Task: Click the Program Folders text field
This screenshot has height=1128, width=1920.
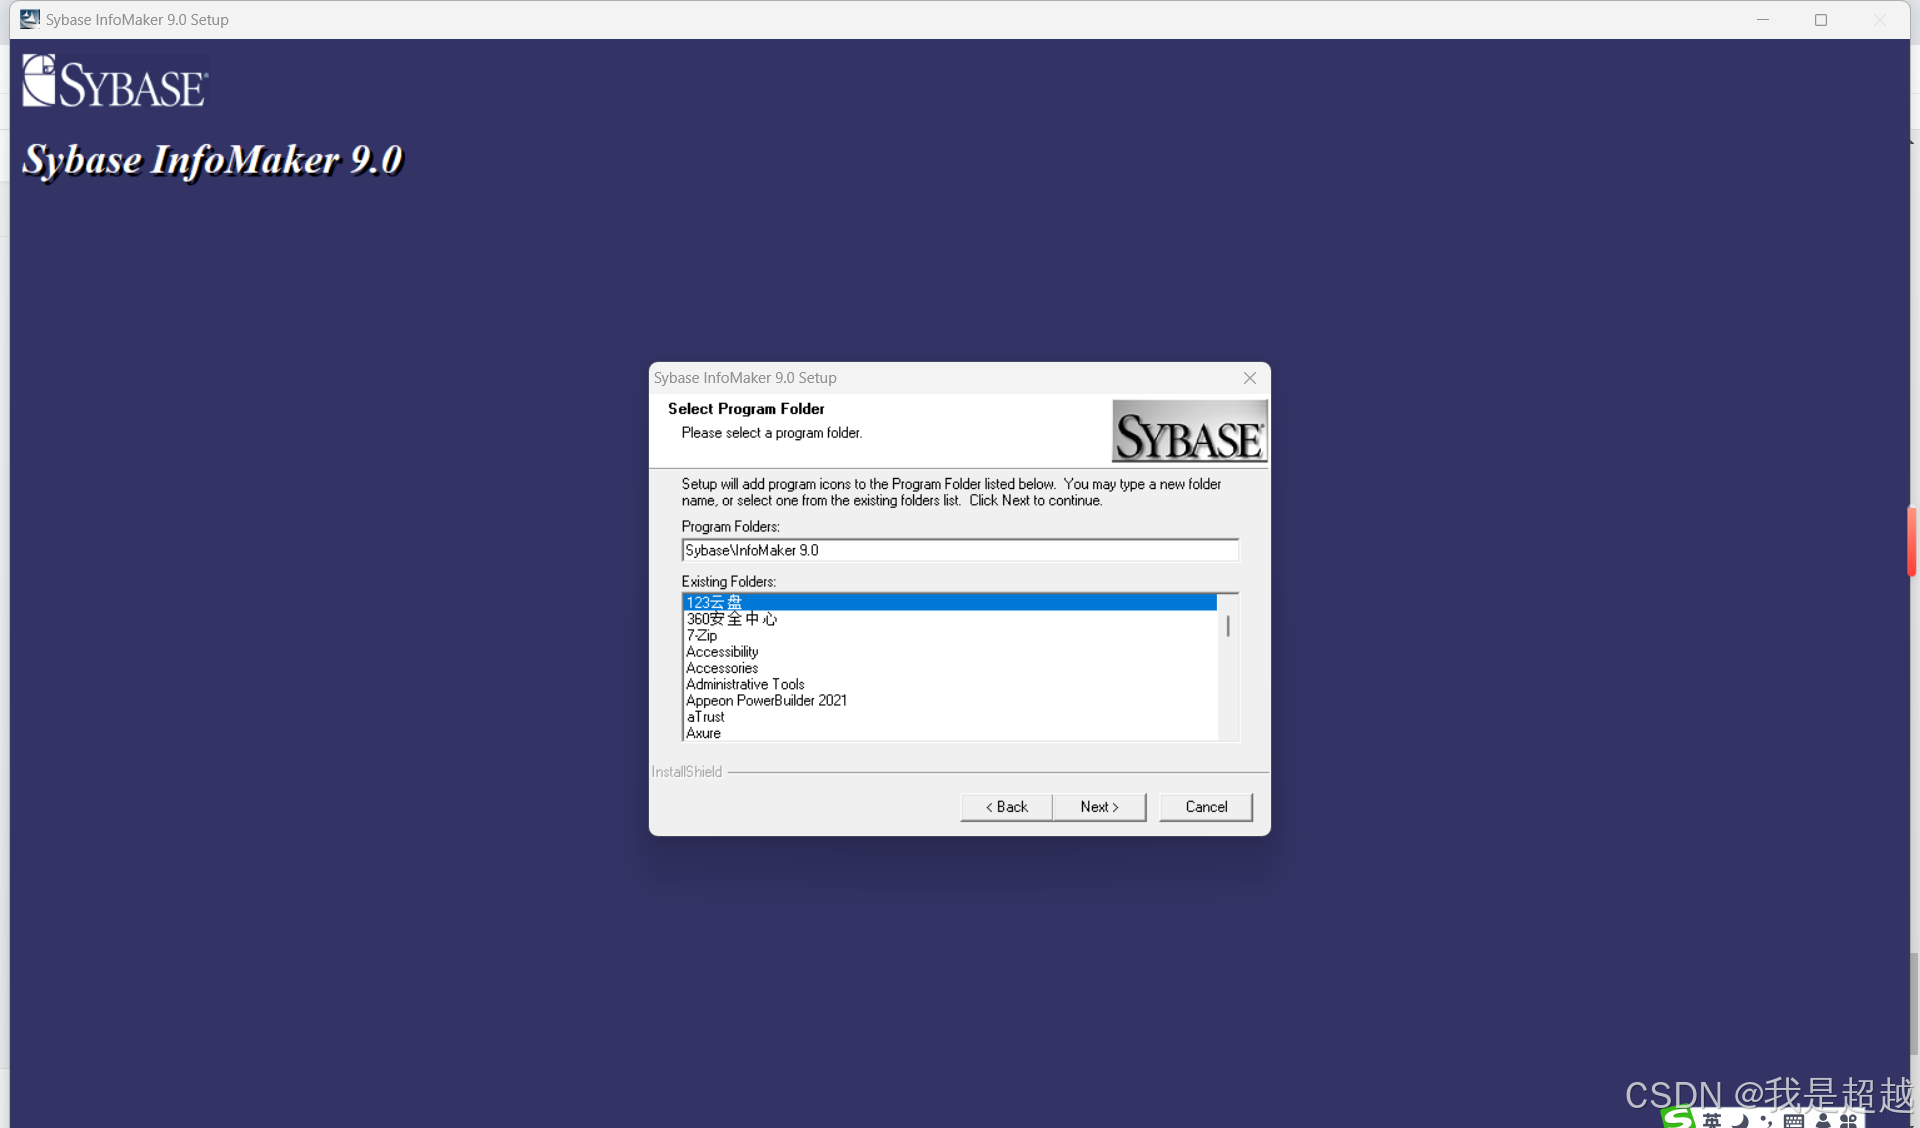Action: click(x=959, y=549)
